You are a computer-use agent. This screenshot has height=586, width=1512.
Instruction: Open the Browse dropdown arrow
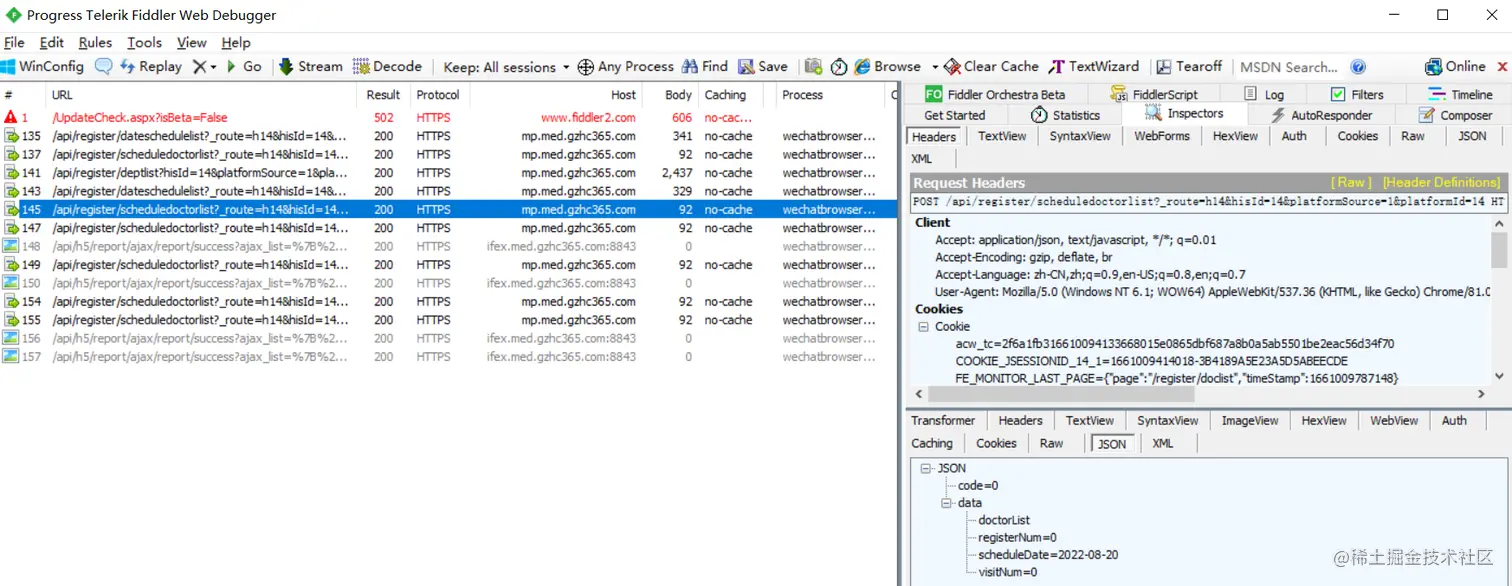(935, 67)
